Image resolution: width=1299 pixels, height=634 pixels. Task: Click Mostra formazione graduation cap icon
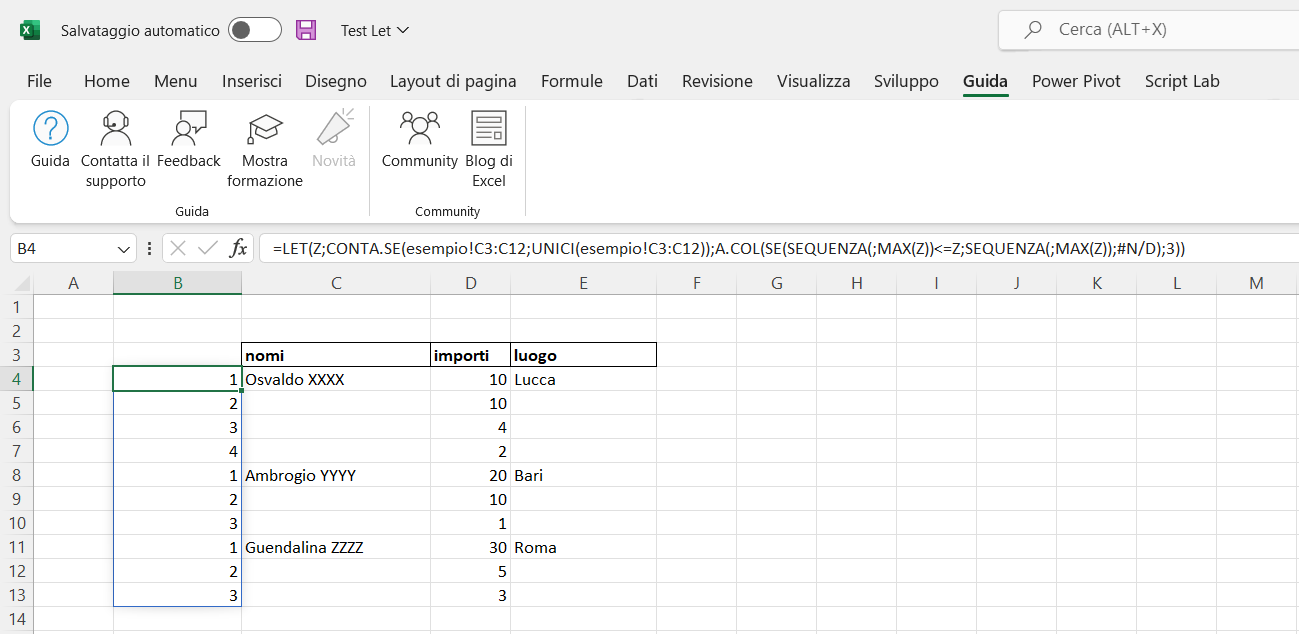265,129
